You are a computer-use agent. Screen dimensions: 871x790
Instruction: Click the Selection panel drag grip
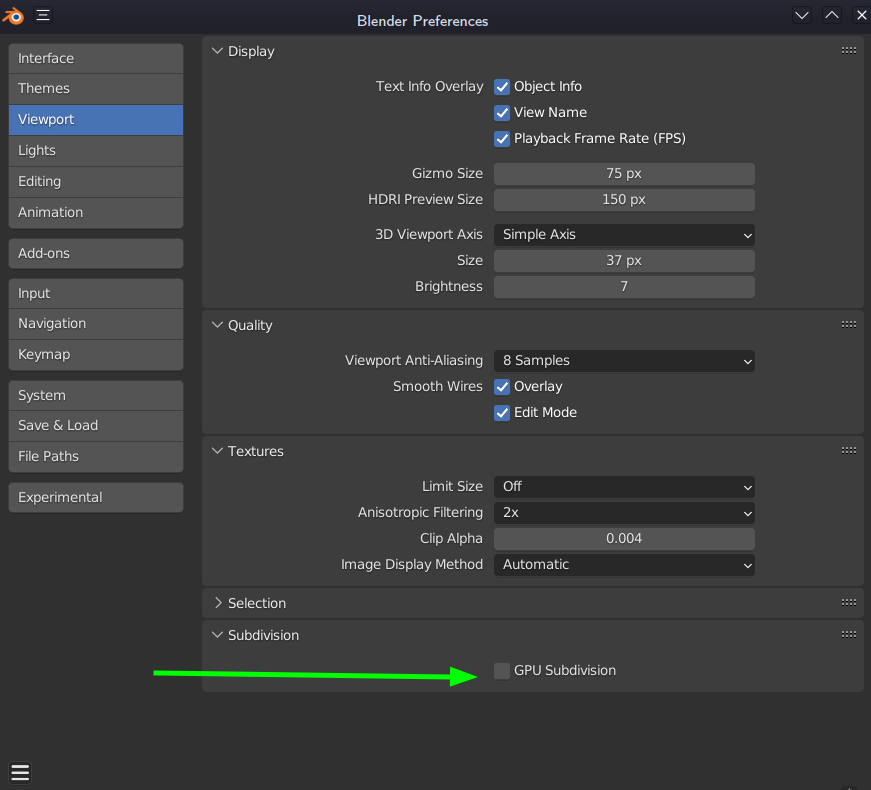(x=848, y=602)
